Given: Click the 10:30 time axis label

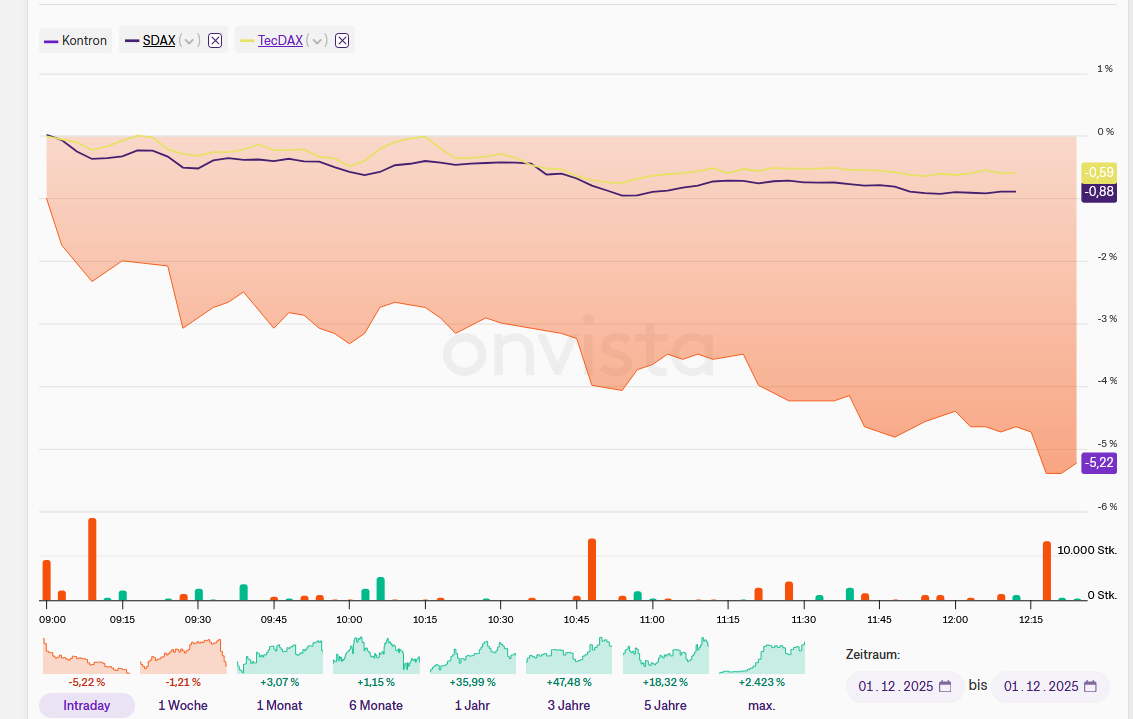Looking at the screenshot, I should (x=501, y=620).
